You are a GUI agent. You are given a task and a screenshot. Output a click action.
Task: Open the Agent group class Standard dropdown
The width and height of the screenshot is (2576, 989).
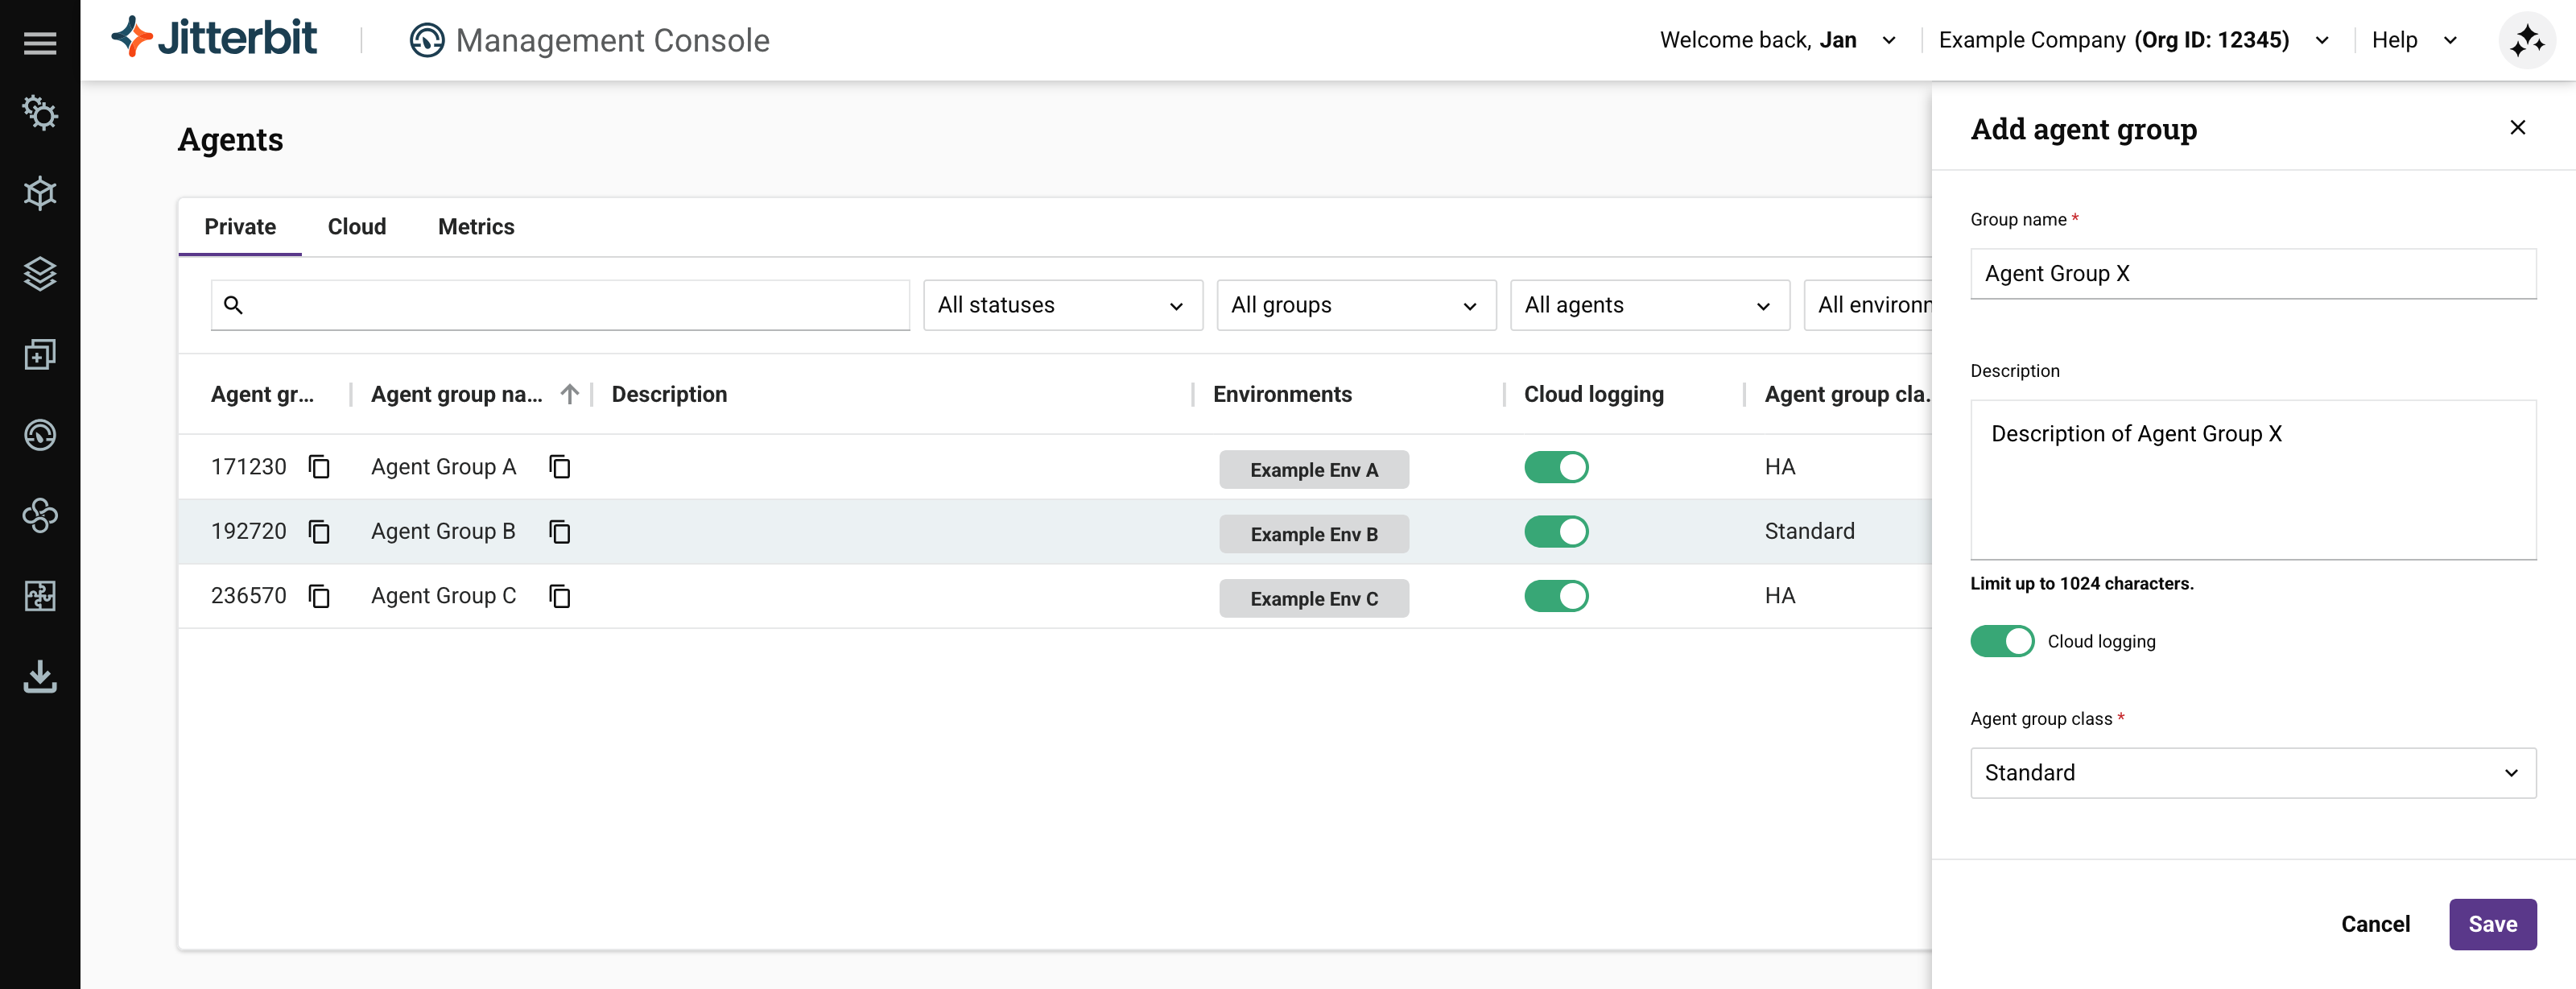[2252, 773]
